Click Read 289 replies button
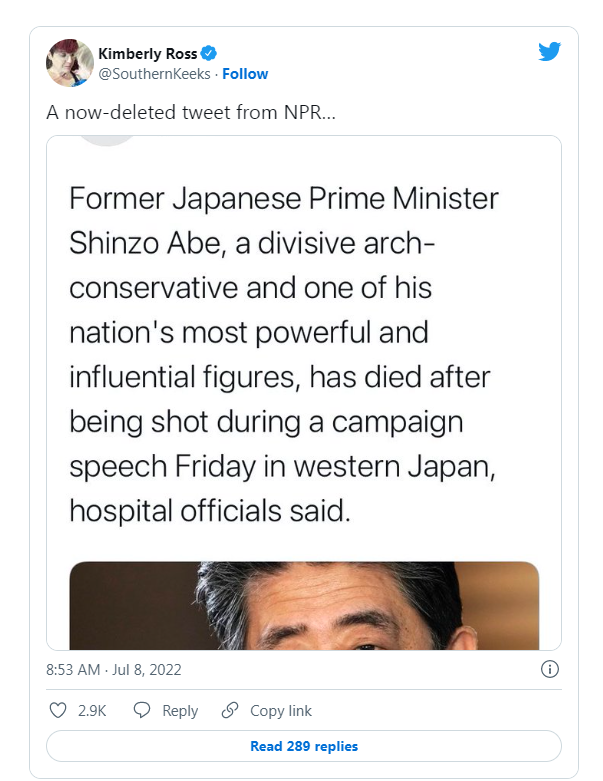Screen dimensions: 603x781 [304, 746]
